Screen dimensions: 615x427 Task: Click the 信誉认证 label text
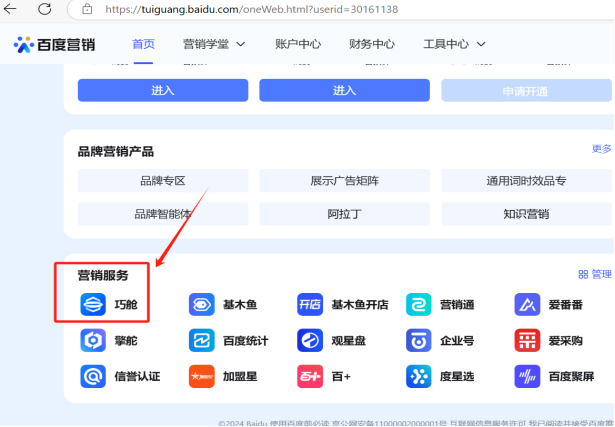pos(137,377)
